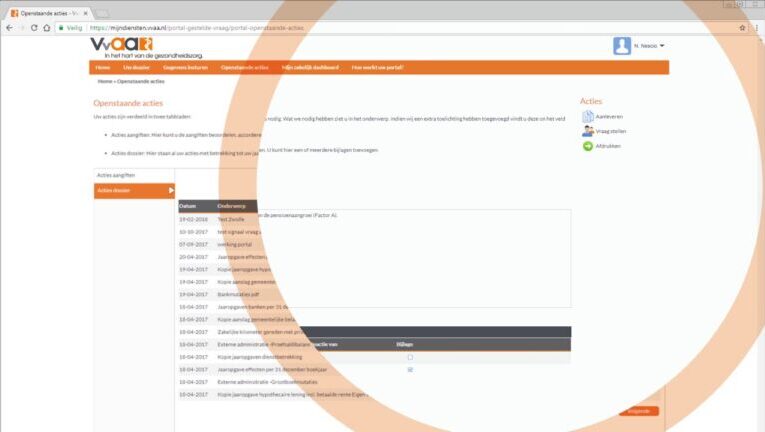Open the Home menu item

102,67
